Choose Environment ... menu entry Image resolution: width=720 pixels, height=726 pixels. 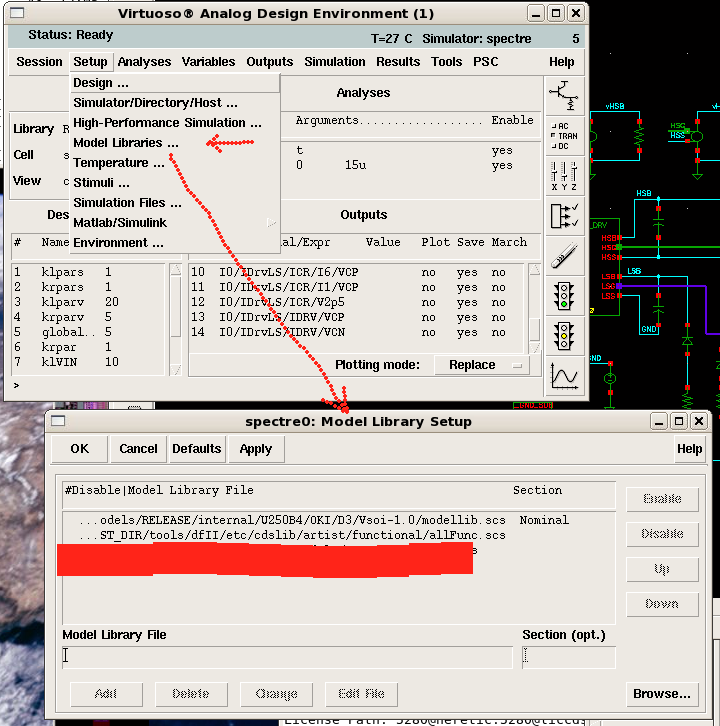[x=175, y=243]
